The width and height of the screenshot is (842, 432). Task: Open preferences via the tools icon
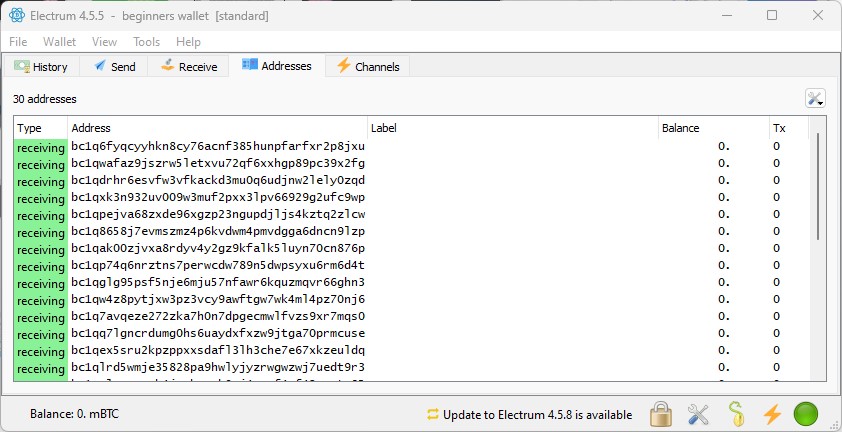click(698, 413)
